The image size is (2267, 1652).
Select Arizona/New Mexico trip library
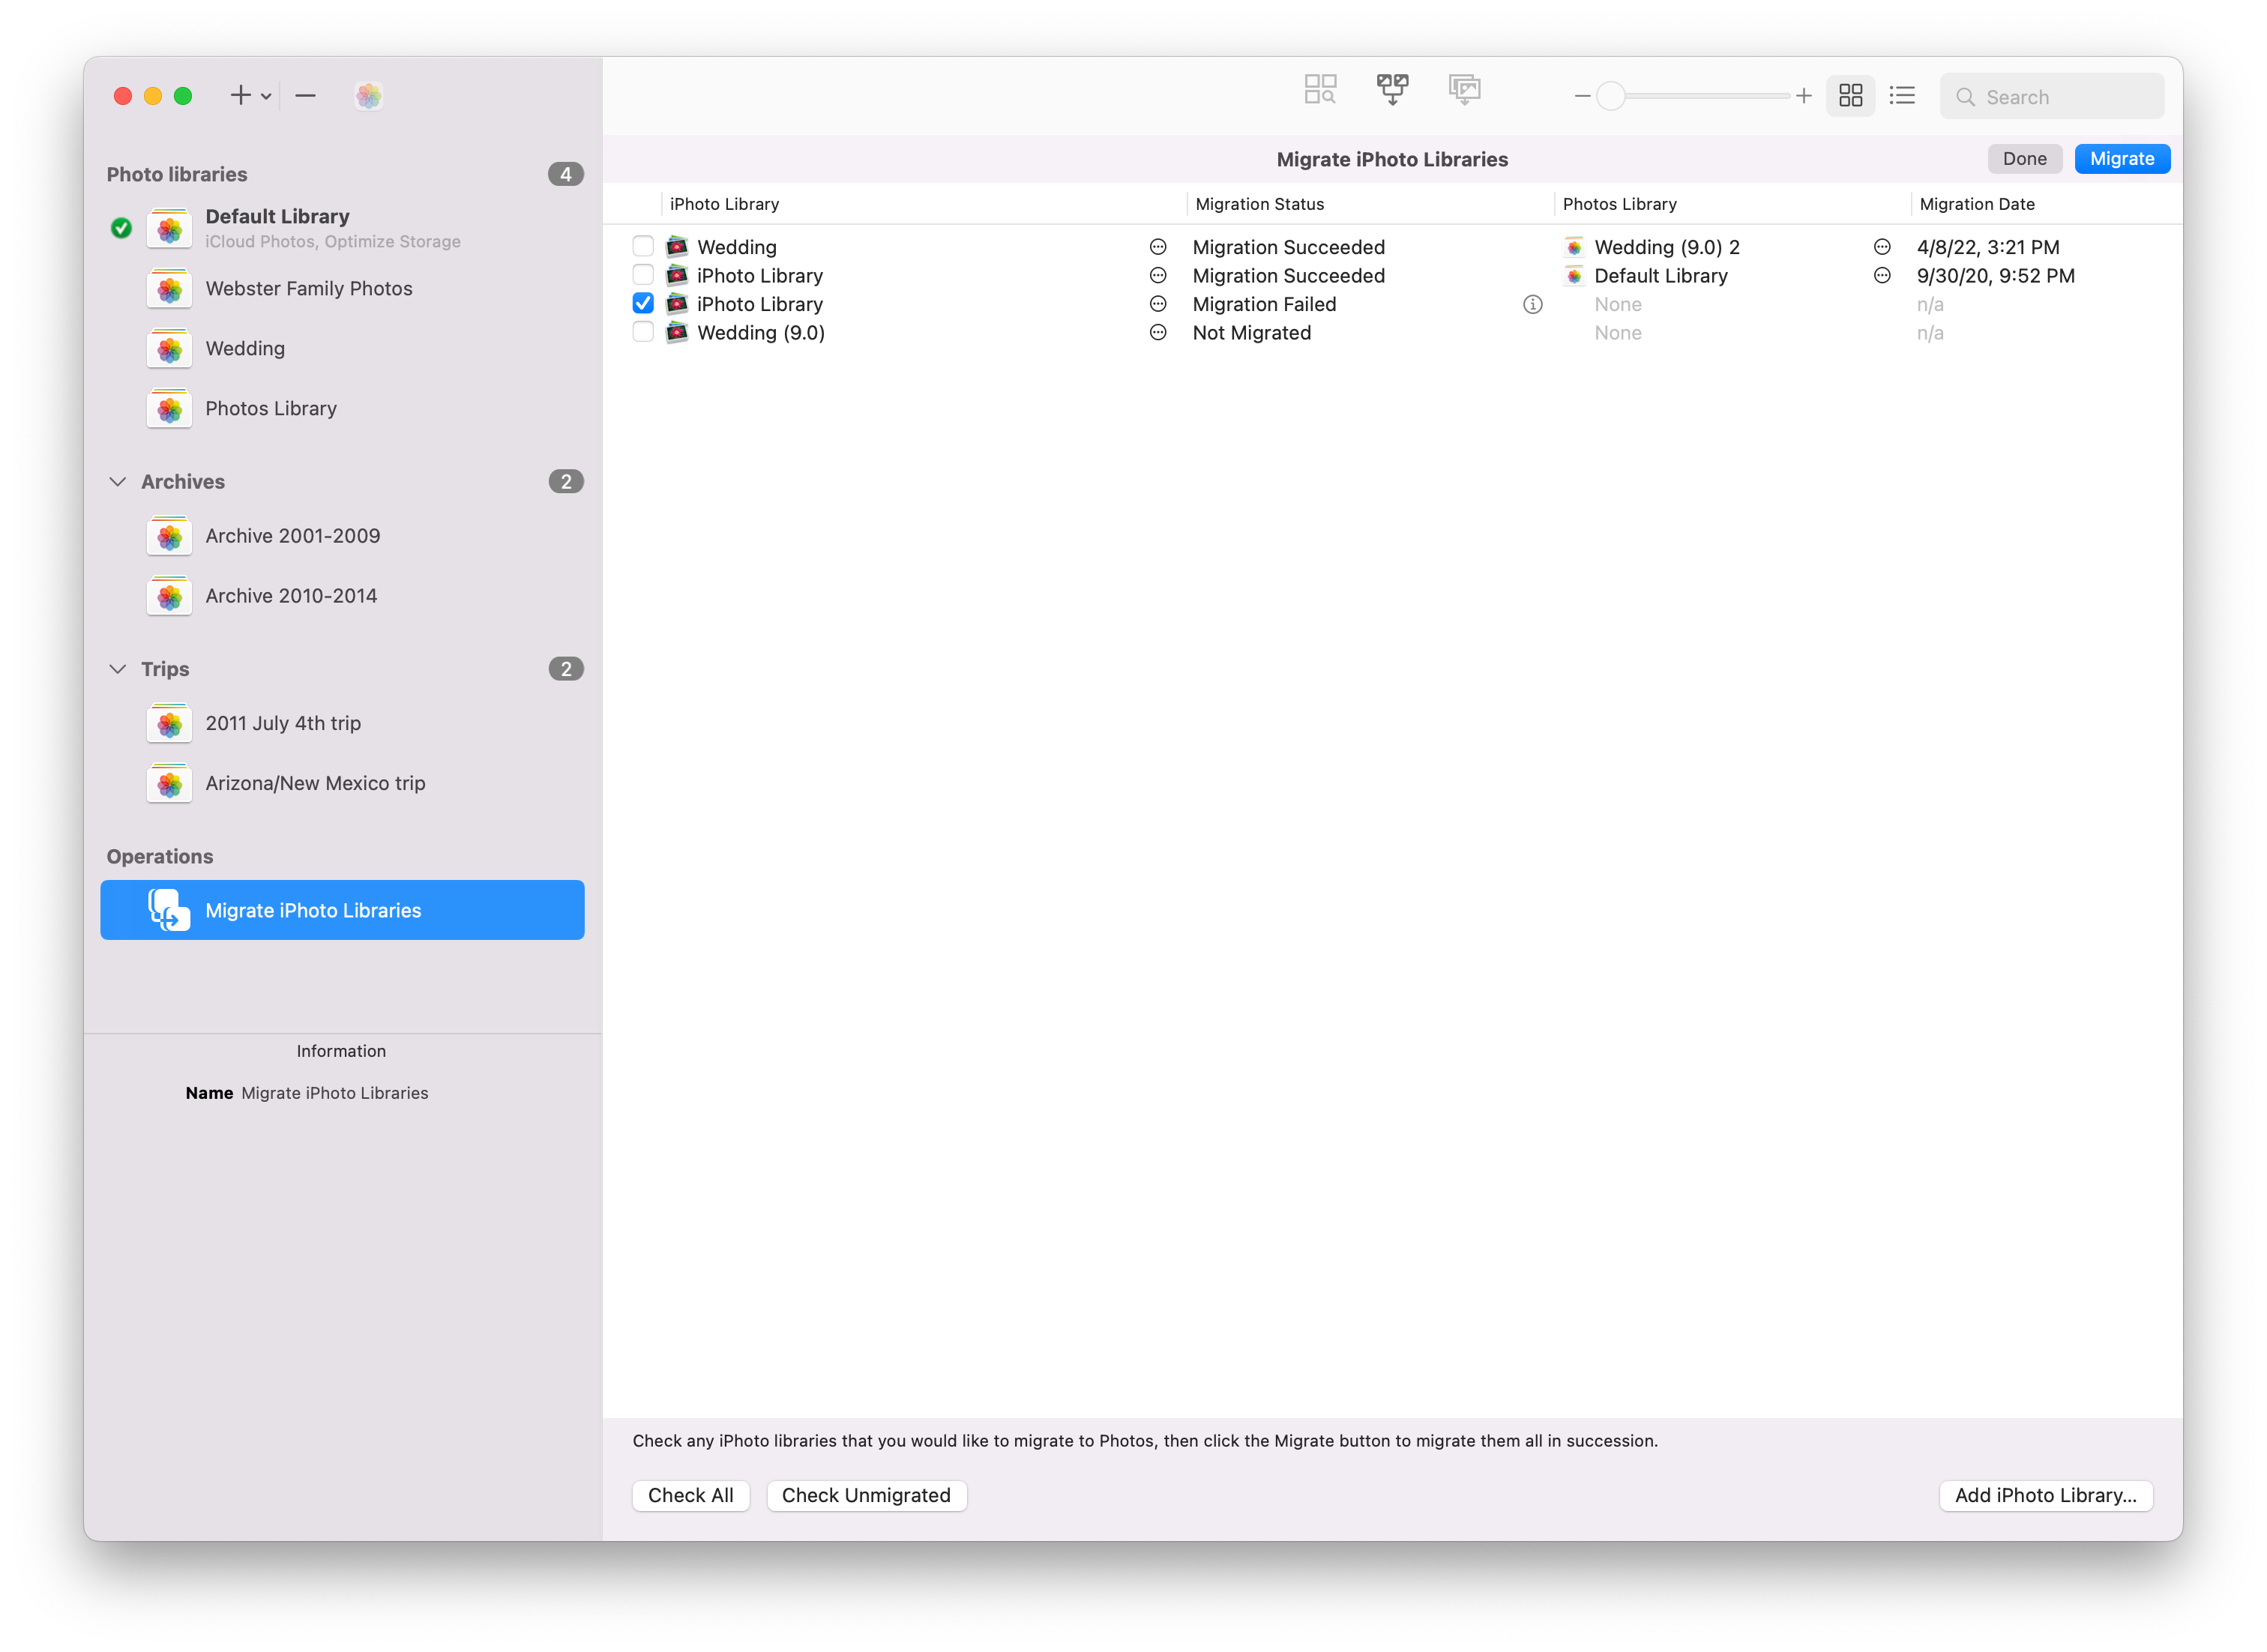[x=342, y=784]
